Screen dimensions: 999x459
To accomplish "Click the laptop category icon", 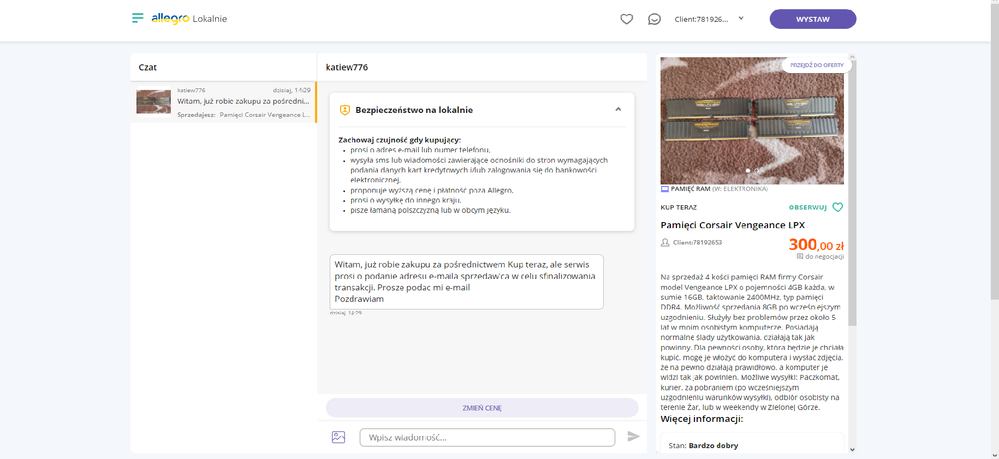I will tap(665, 189).
